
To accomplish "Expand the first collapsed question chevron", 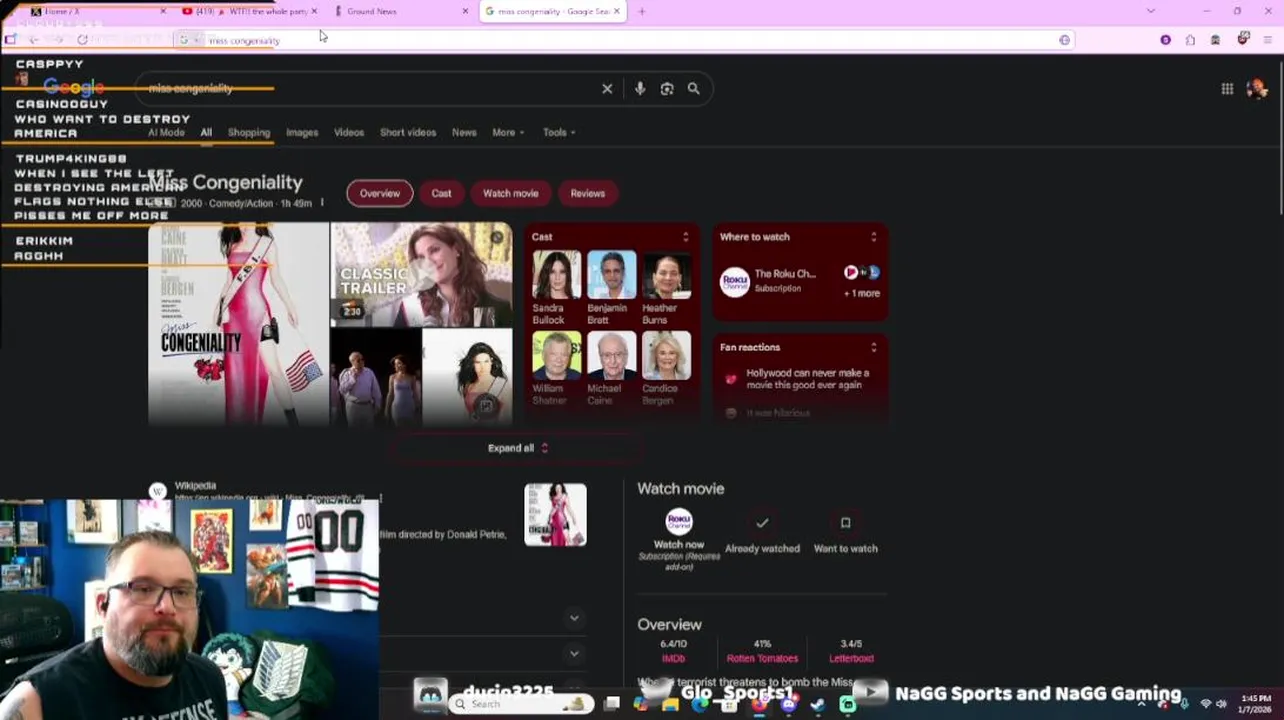I will click(574, 618).
